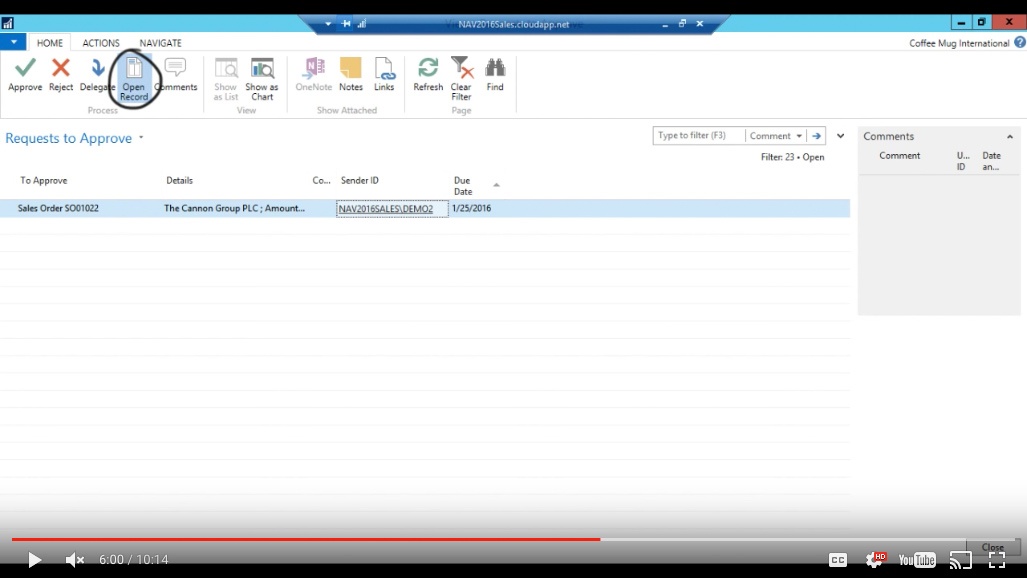This screenshot has height=578, width=1027.
Task: Click the Type to filter box
Action: [x=699, y=136]
